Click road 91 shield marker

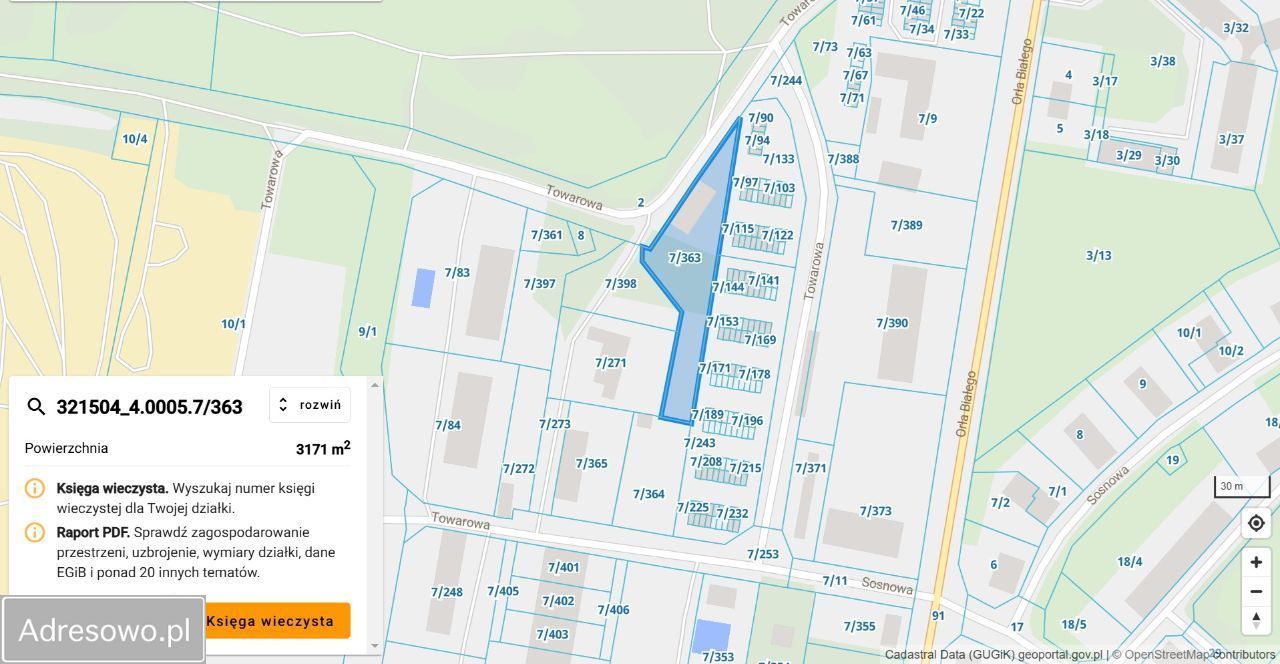coord(938,616)
